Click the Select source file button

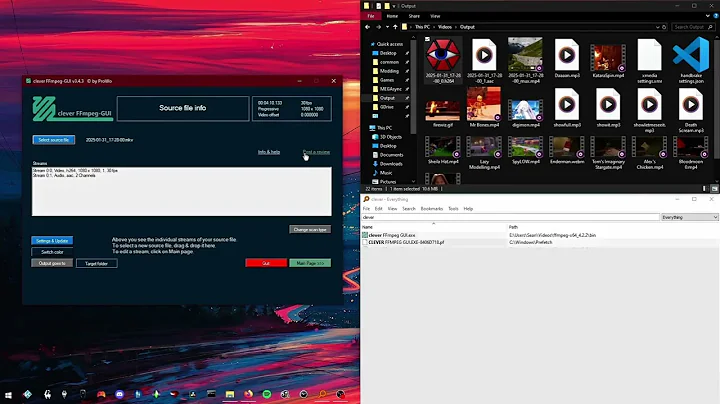point(54,140)
